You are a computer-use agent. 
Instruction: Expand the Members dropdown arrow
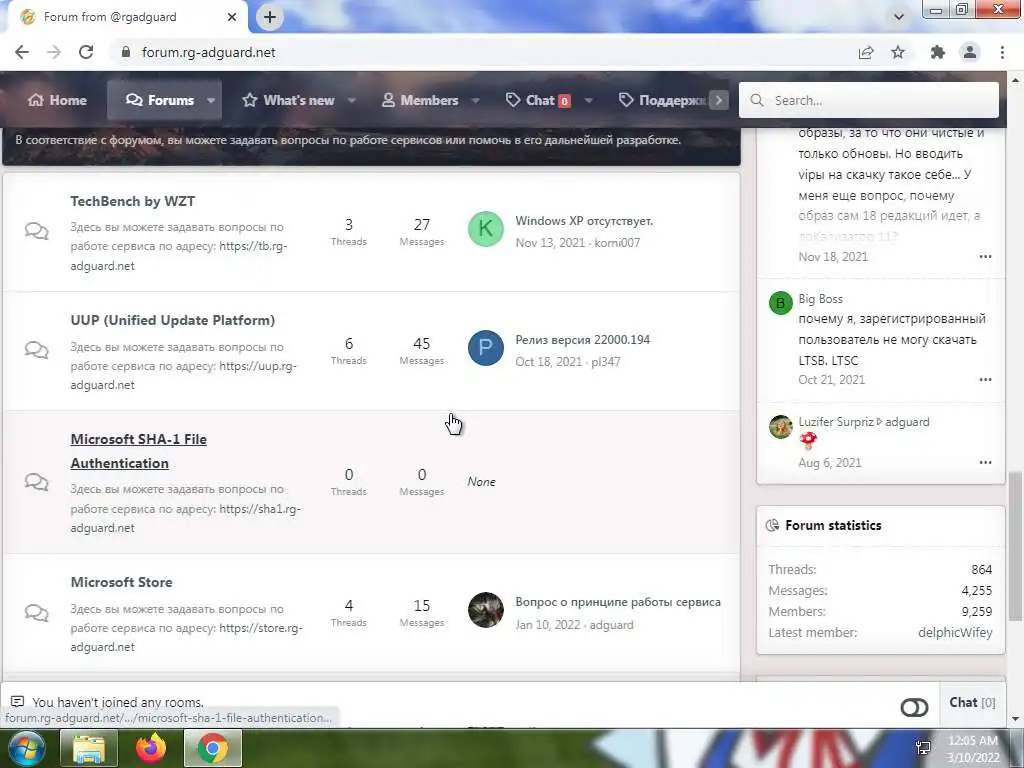coord(475,101)
